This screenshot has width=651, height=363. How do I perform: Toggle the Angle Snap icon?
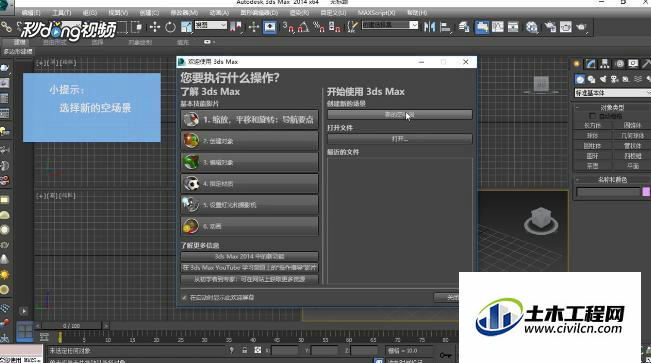click(x=303, y=27)
